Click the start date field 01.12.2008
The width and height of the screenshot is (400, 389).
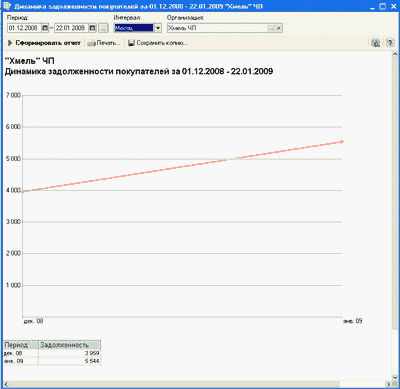(x=24, y=28)
